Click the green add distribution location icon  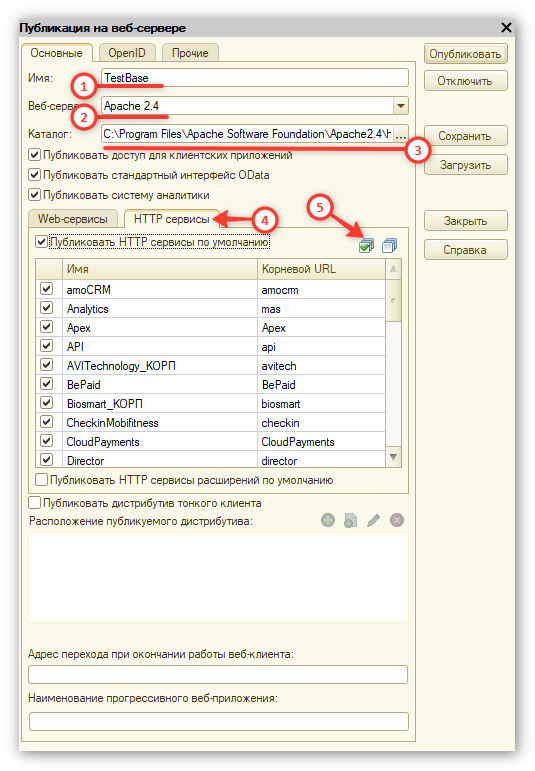pos(328,520)
